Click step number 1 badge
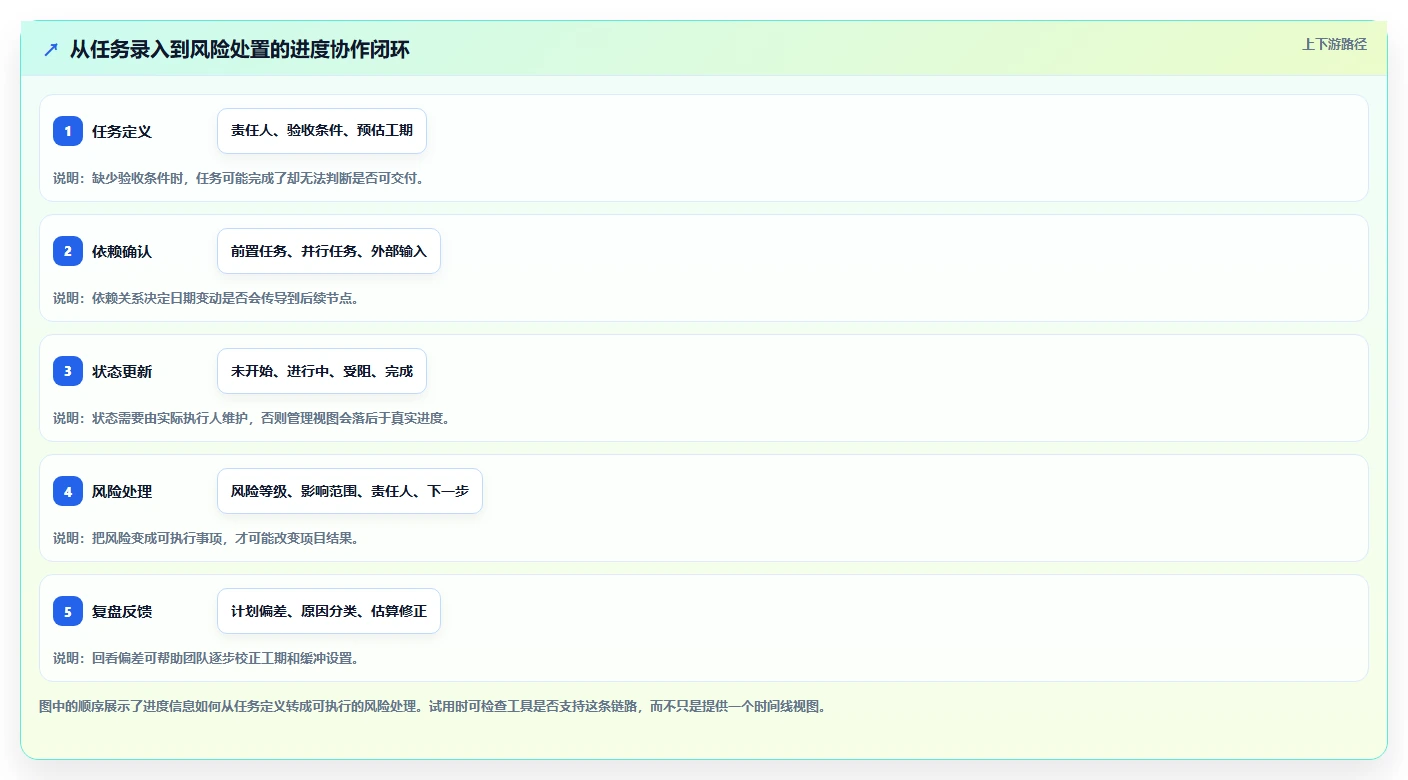1408x780 pixels. (68, 131)
